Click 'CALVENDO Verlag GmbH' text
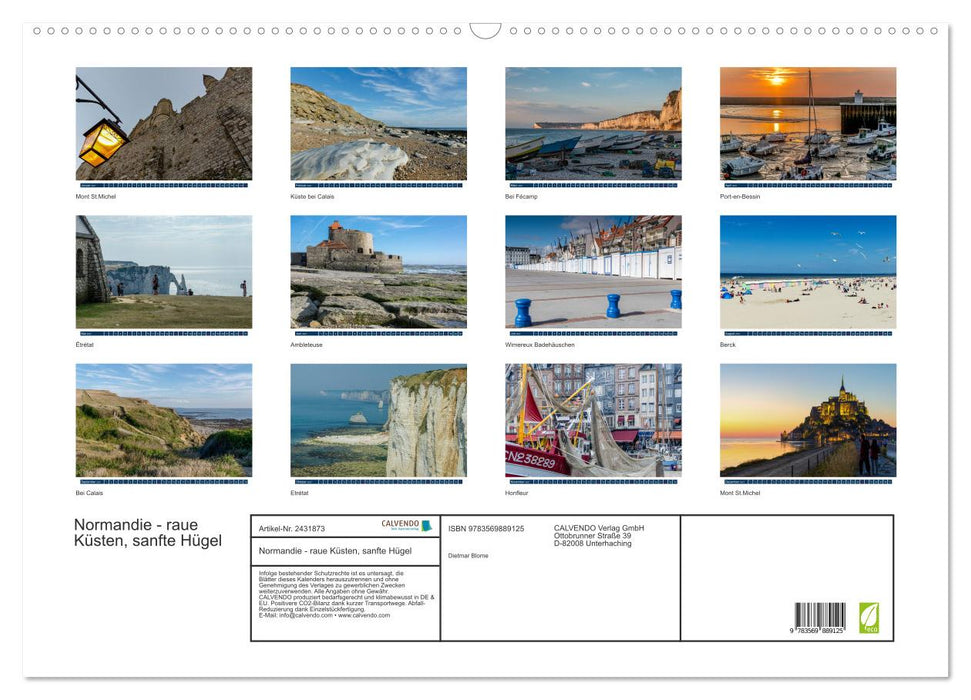This screenshot has height=700, width=971. pyautogui.click(x=599, y=528)
